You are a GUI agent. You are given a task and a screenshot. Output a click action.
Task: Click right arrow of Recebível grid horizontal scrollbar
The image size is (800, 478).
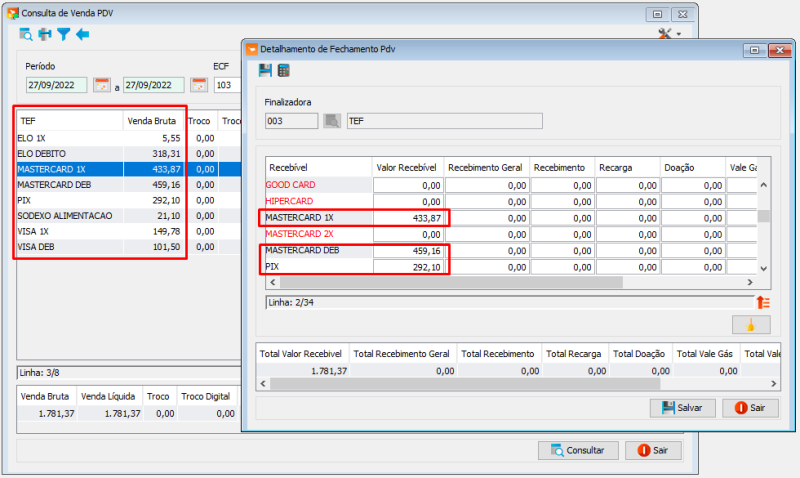[x=749, y=282]
